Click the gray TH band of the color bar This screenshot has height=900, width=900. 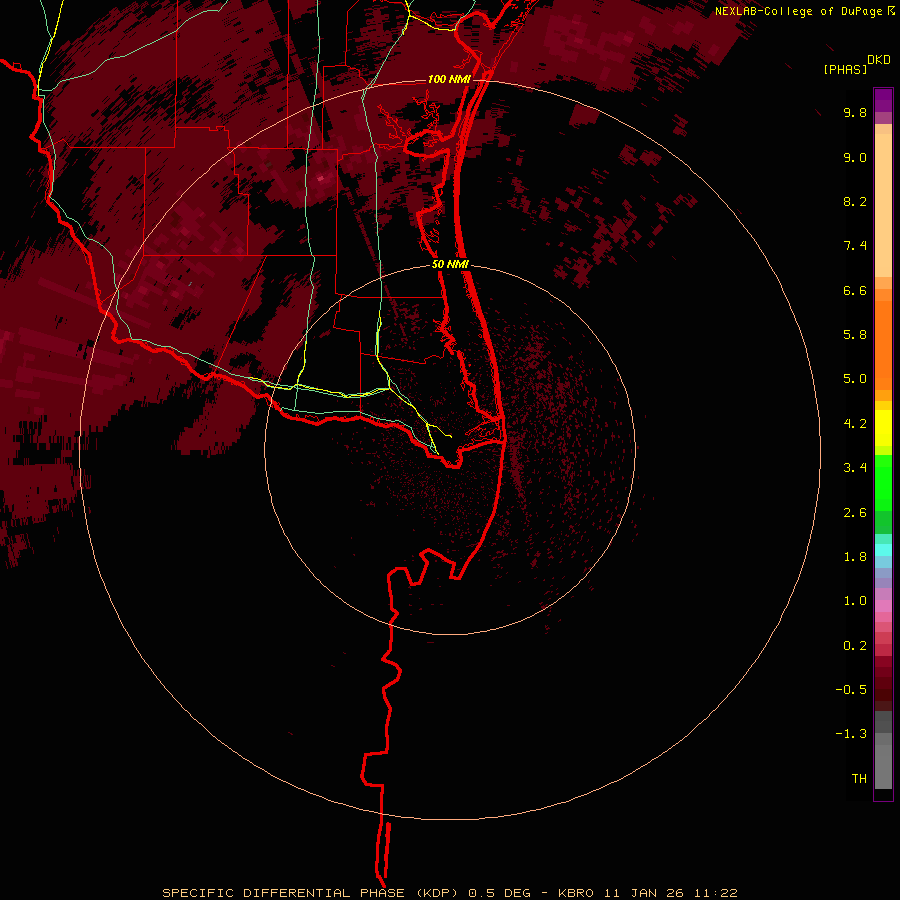[883, 766]
